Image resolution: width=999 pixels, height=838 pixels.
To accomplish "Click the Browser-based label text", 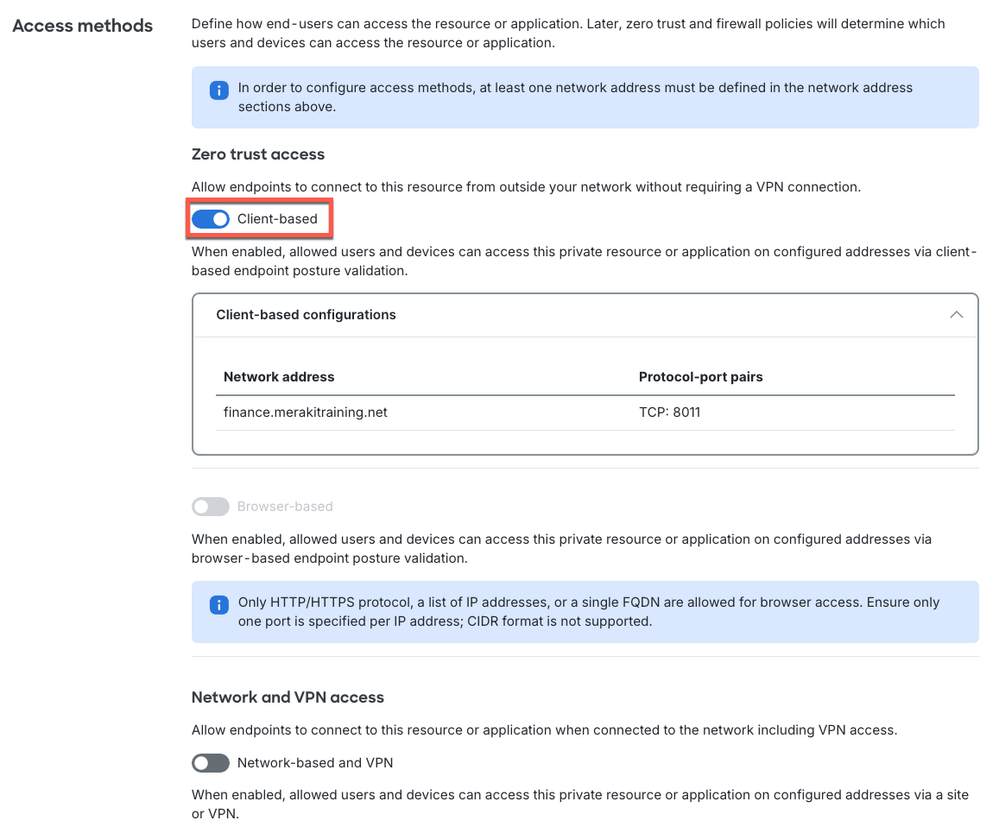I will [285, 507].
